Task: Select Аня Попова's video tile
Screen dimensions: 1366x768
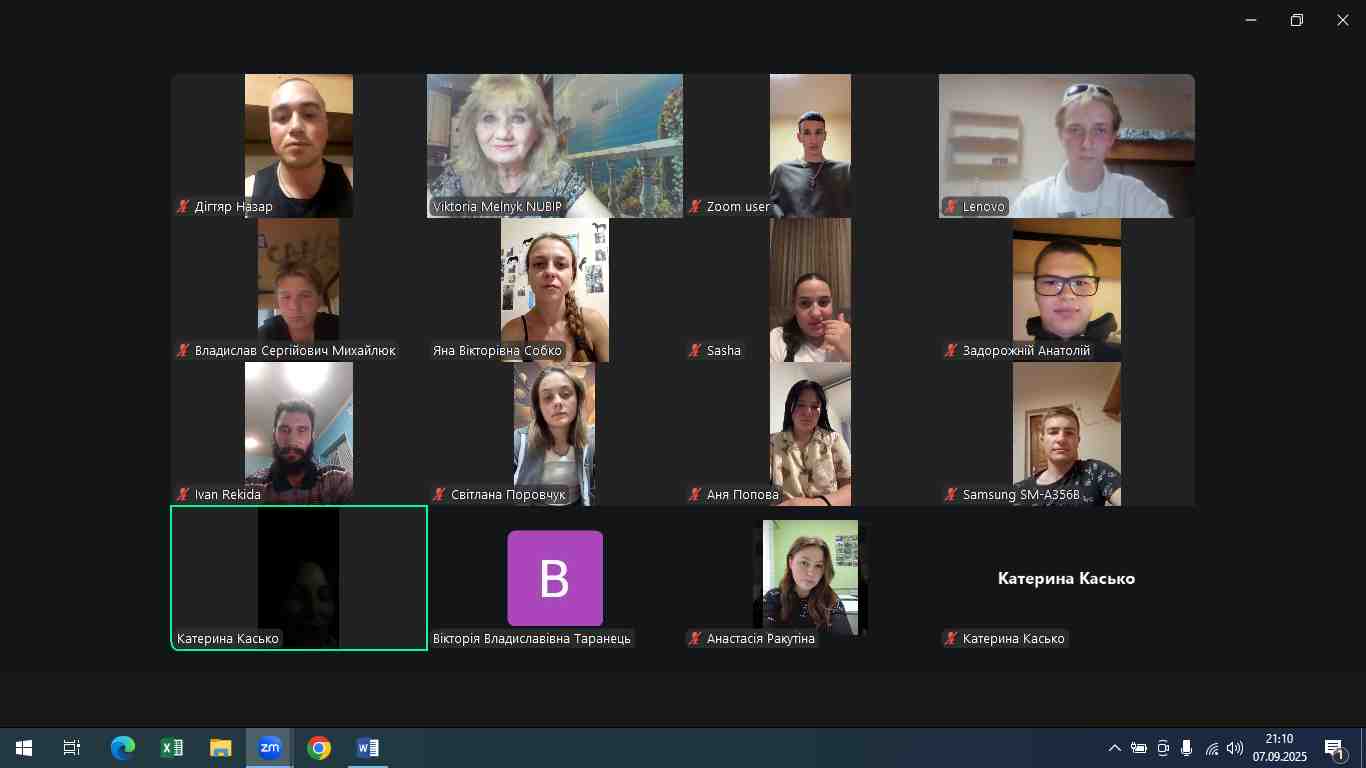Action: [811, 434]
